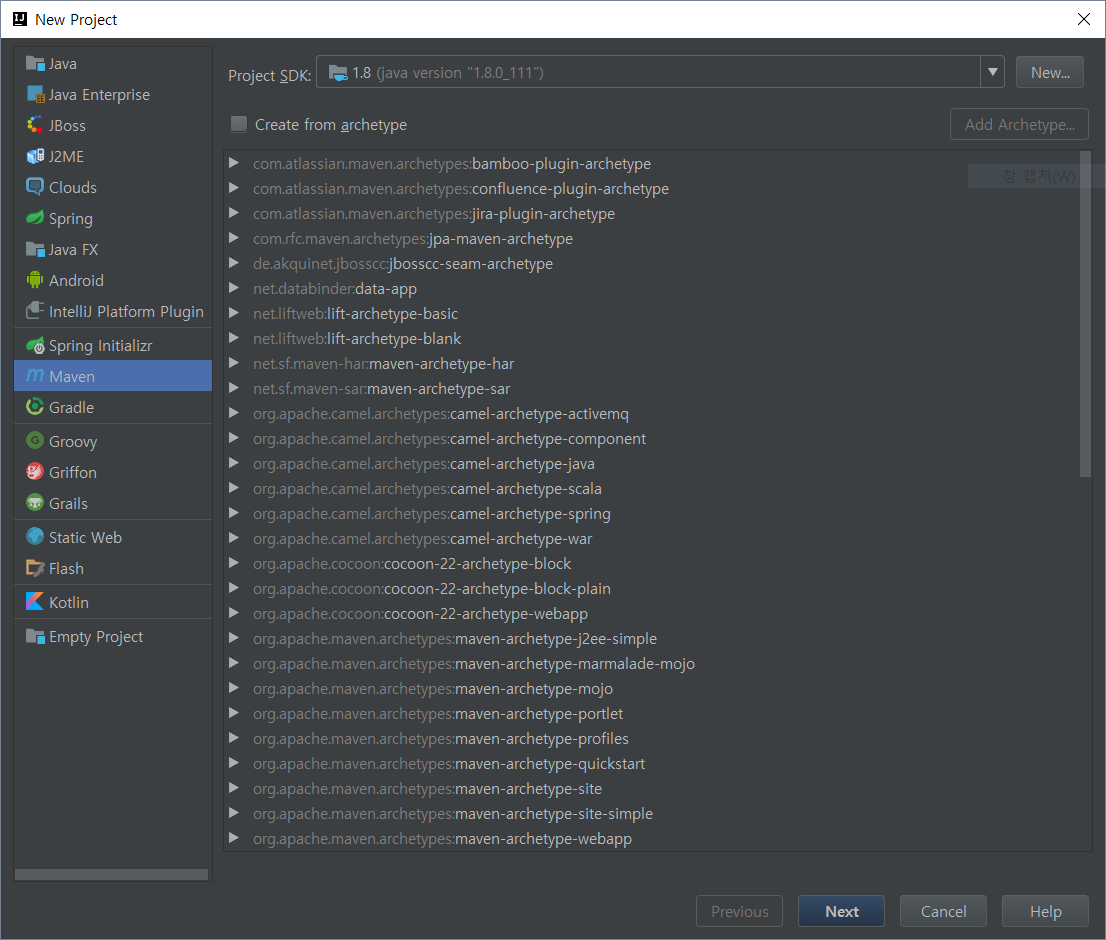This screenshot has height=940, width=1106.
Task: Click the sidebar horizontal scrollbar
Action: pyautogui.click(x=111, y=874)
